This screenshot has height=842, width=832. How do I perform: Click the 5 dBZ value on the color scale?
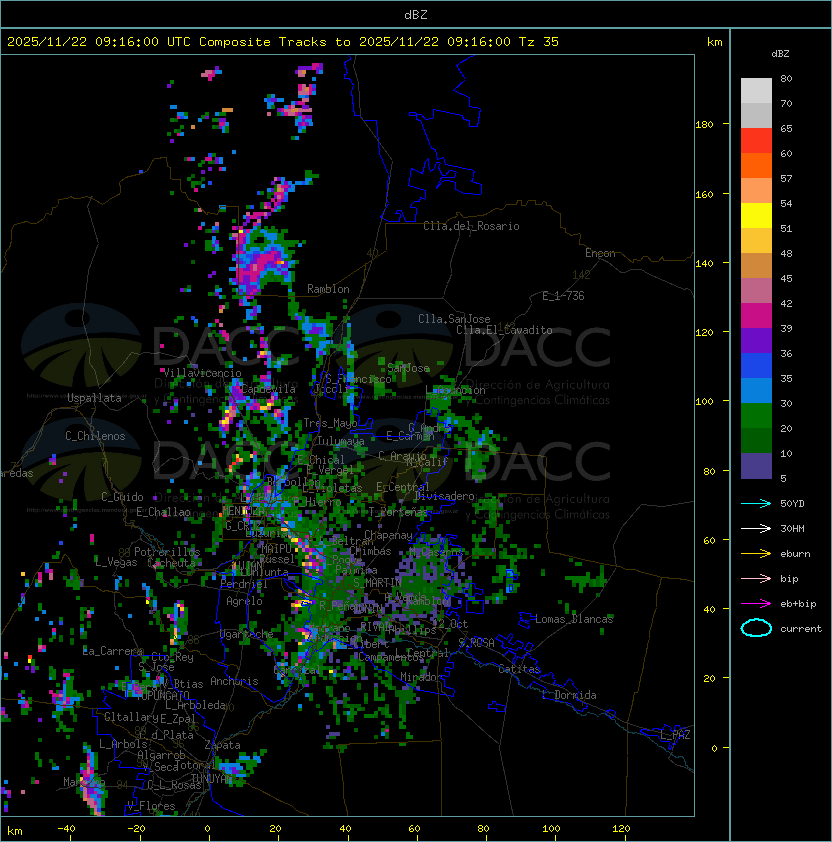pyautogui.click(x=783, y=478)
